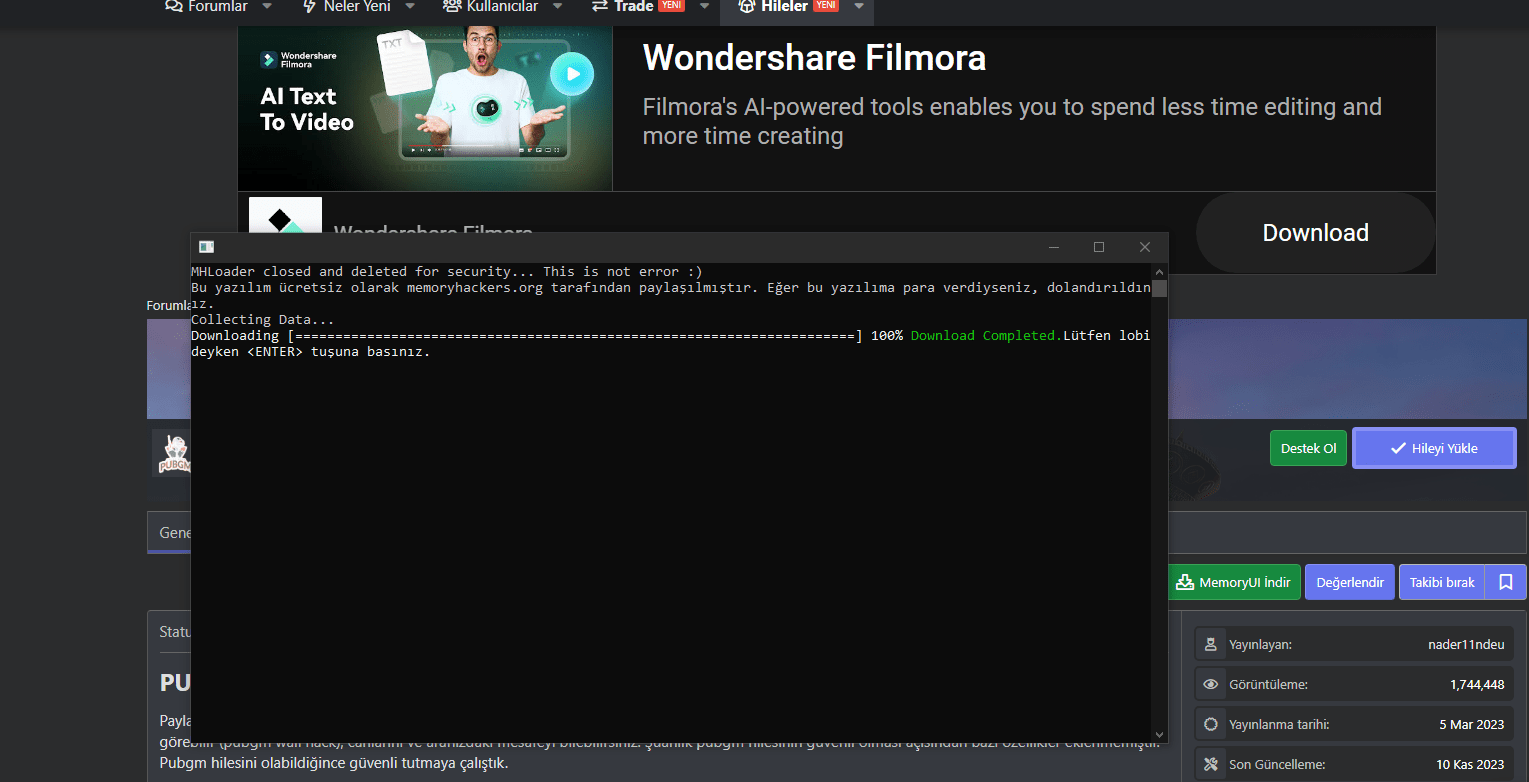The width and height of the screenshot is (1529, 782).
Task: Click the publish date 5 Mar 2023
Action: coord(1471,725)
